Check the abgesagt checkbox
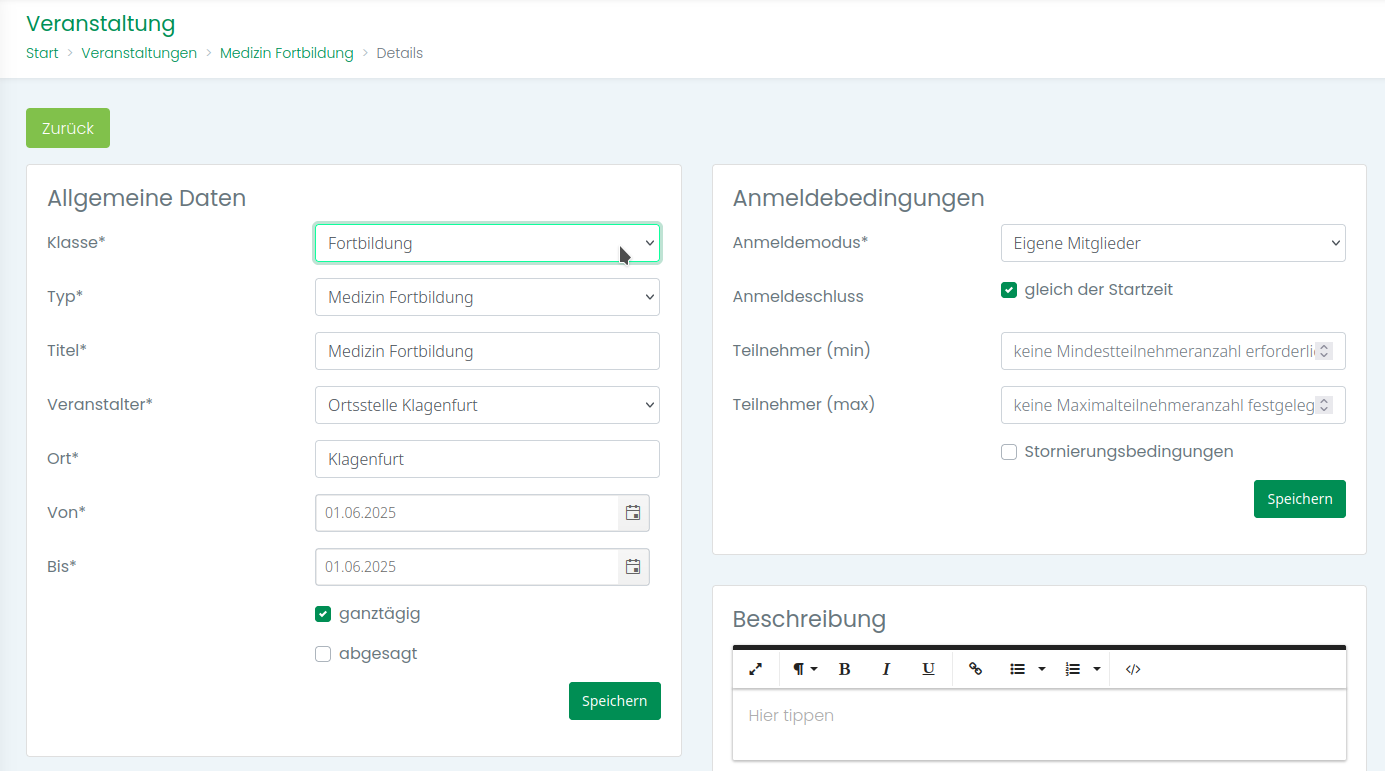 pyautogui.click(x=323, y=654)
